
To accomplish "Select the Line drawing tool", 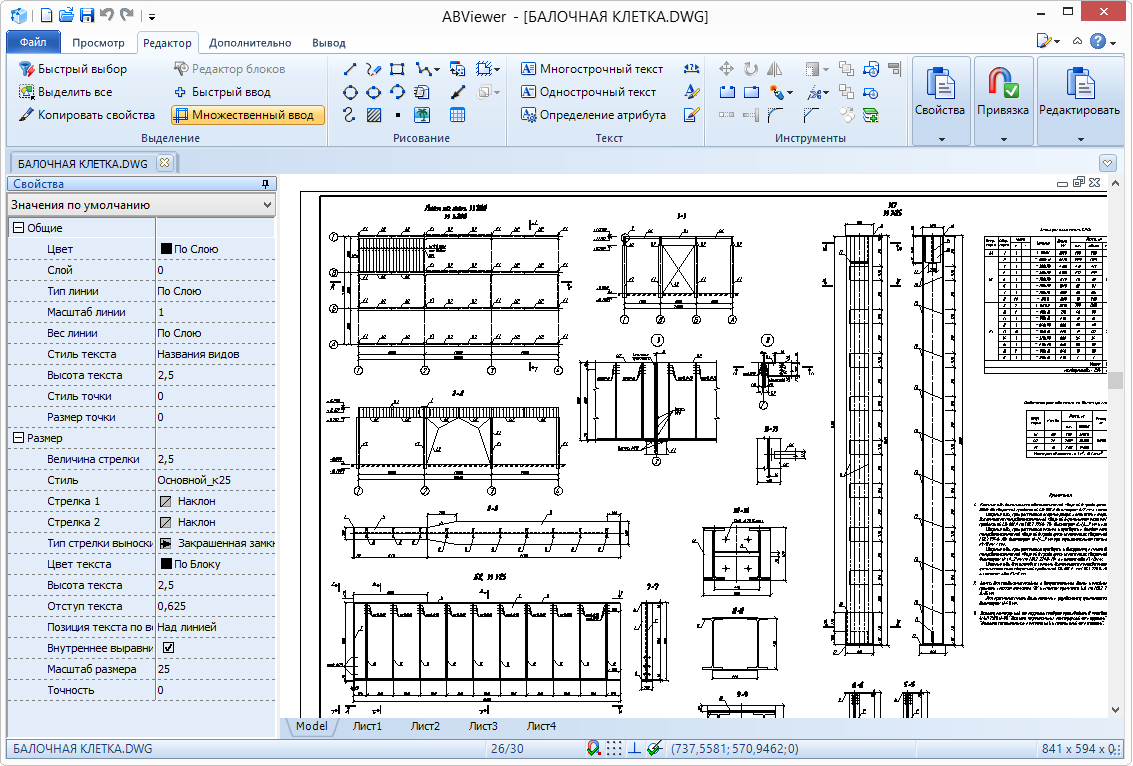I will click(350, 69).
